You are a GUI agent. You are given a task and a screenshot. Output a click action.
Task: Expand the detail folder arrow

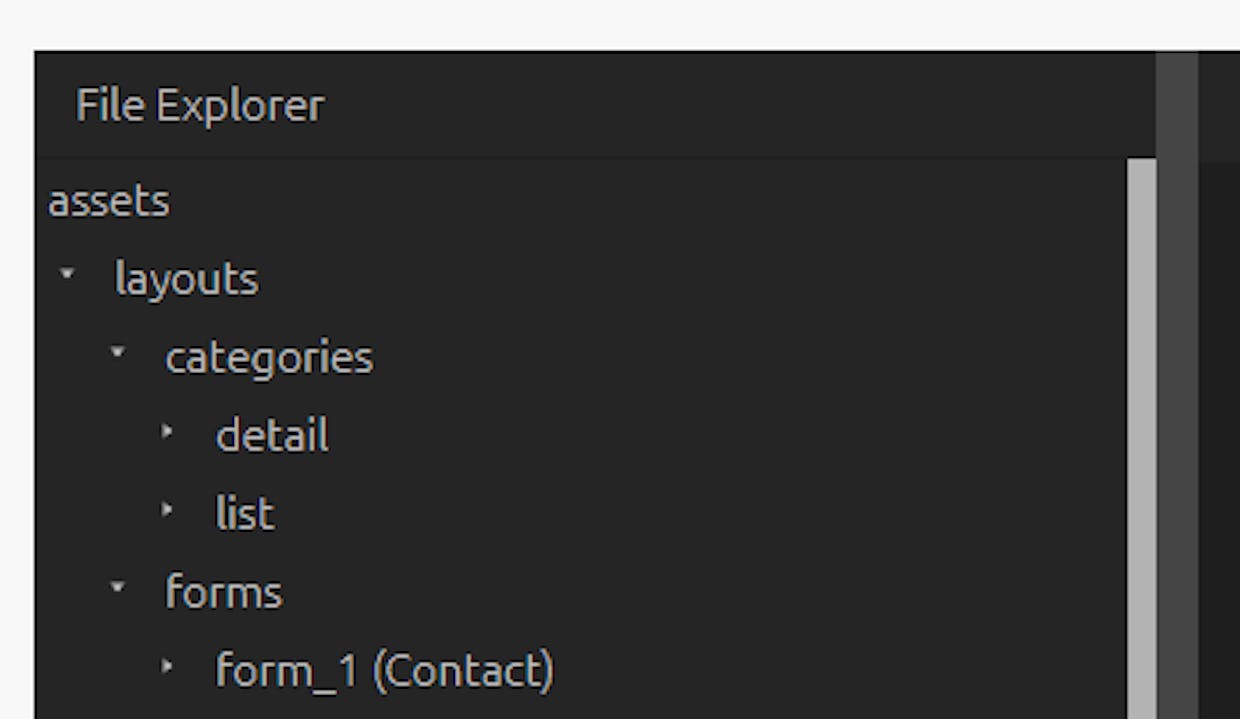(x=167, y=431)
